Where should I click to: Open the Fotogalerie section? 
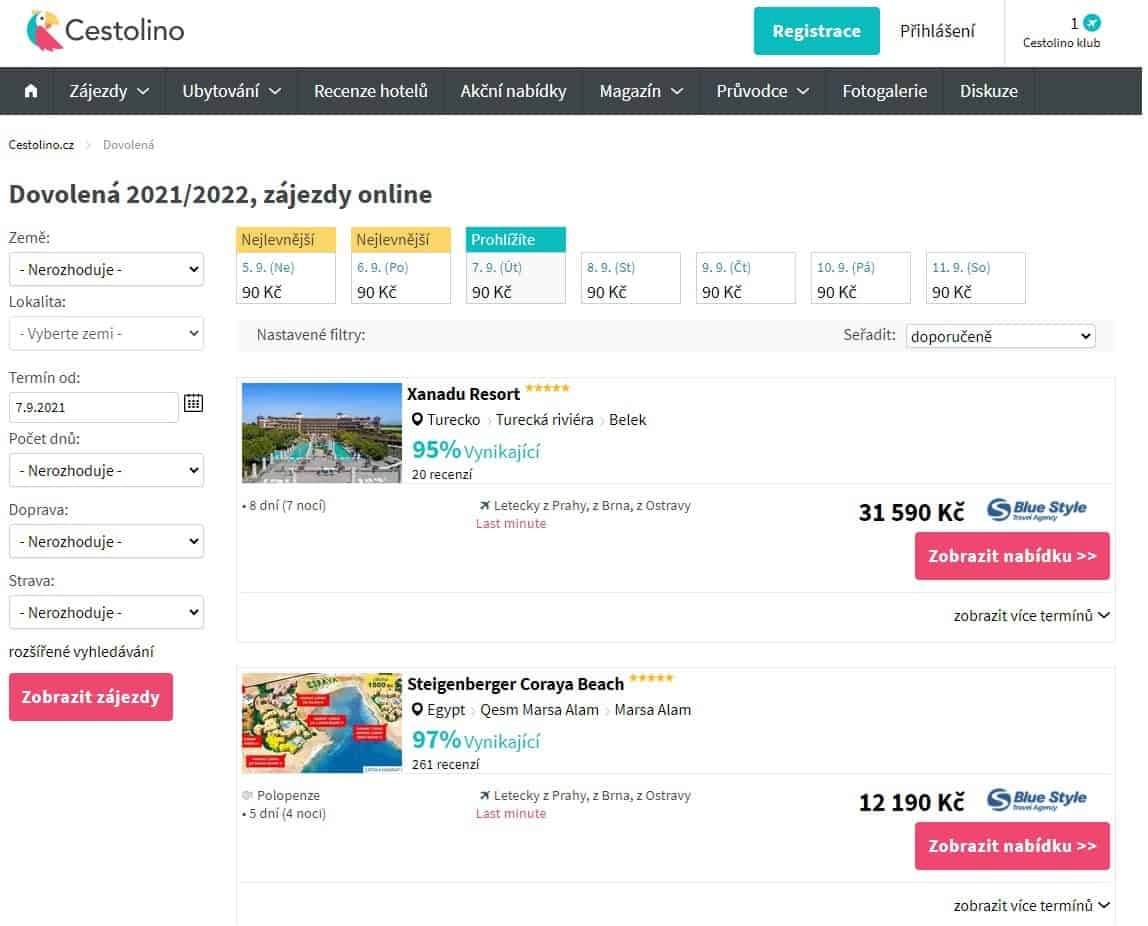click(x=884, y=92)
